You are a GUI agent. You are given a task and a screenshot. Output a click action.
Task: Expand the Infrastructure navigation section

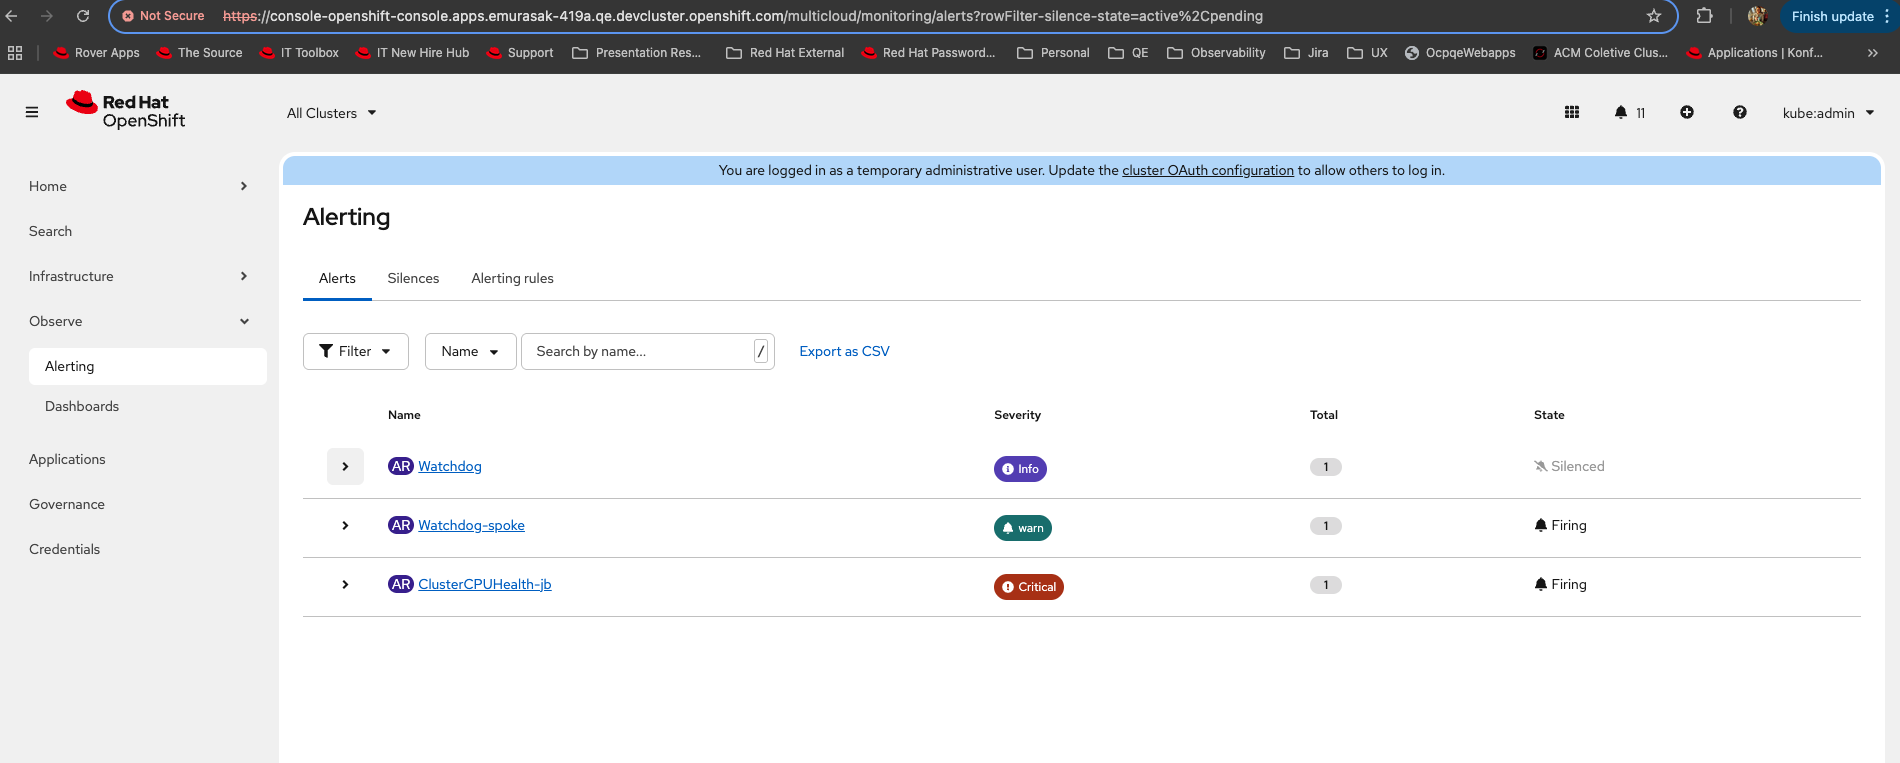click(x=139, y=276)
